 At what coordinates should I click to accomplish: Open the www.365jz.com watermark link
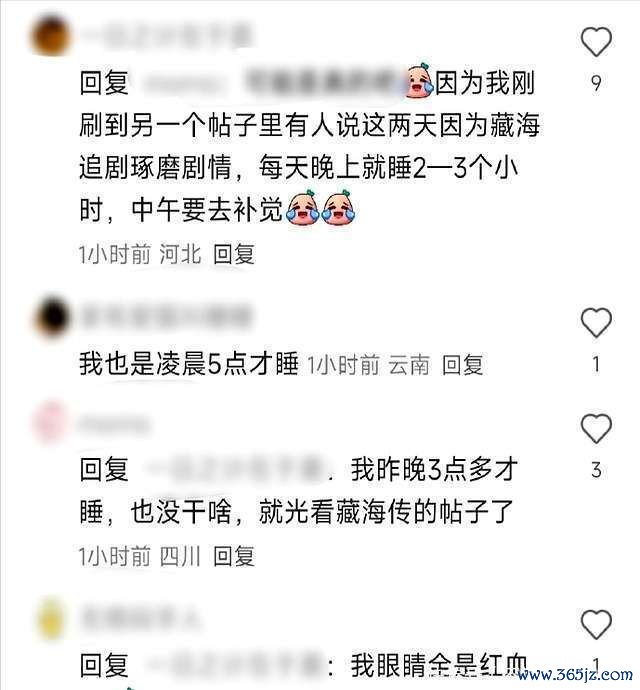[x=575, y=675]
